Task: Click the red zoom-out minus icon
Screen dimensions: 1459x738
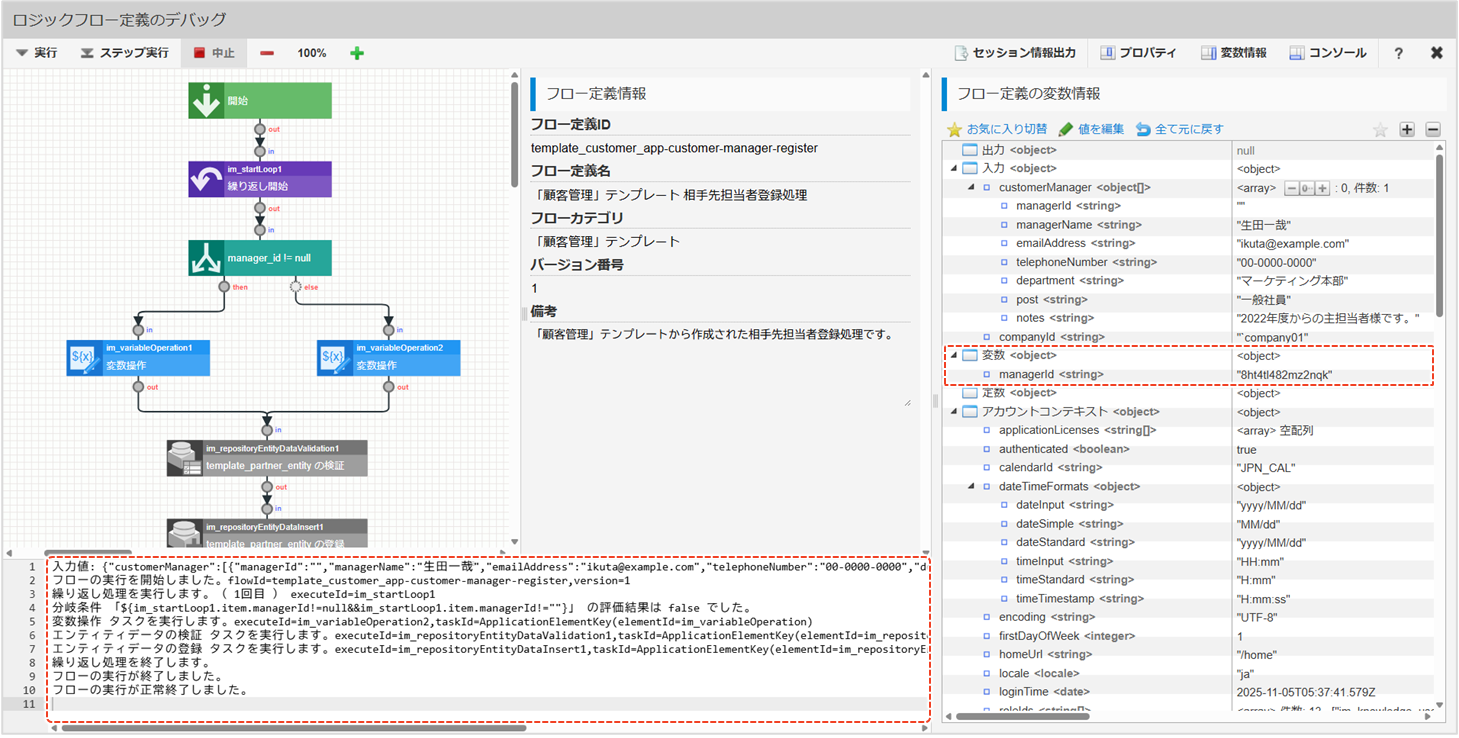Action: pyautogui.click(x=267, y=53)
